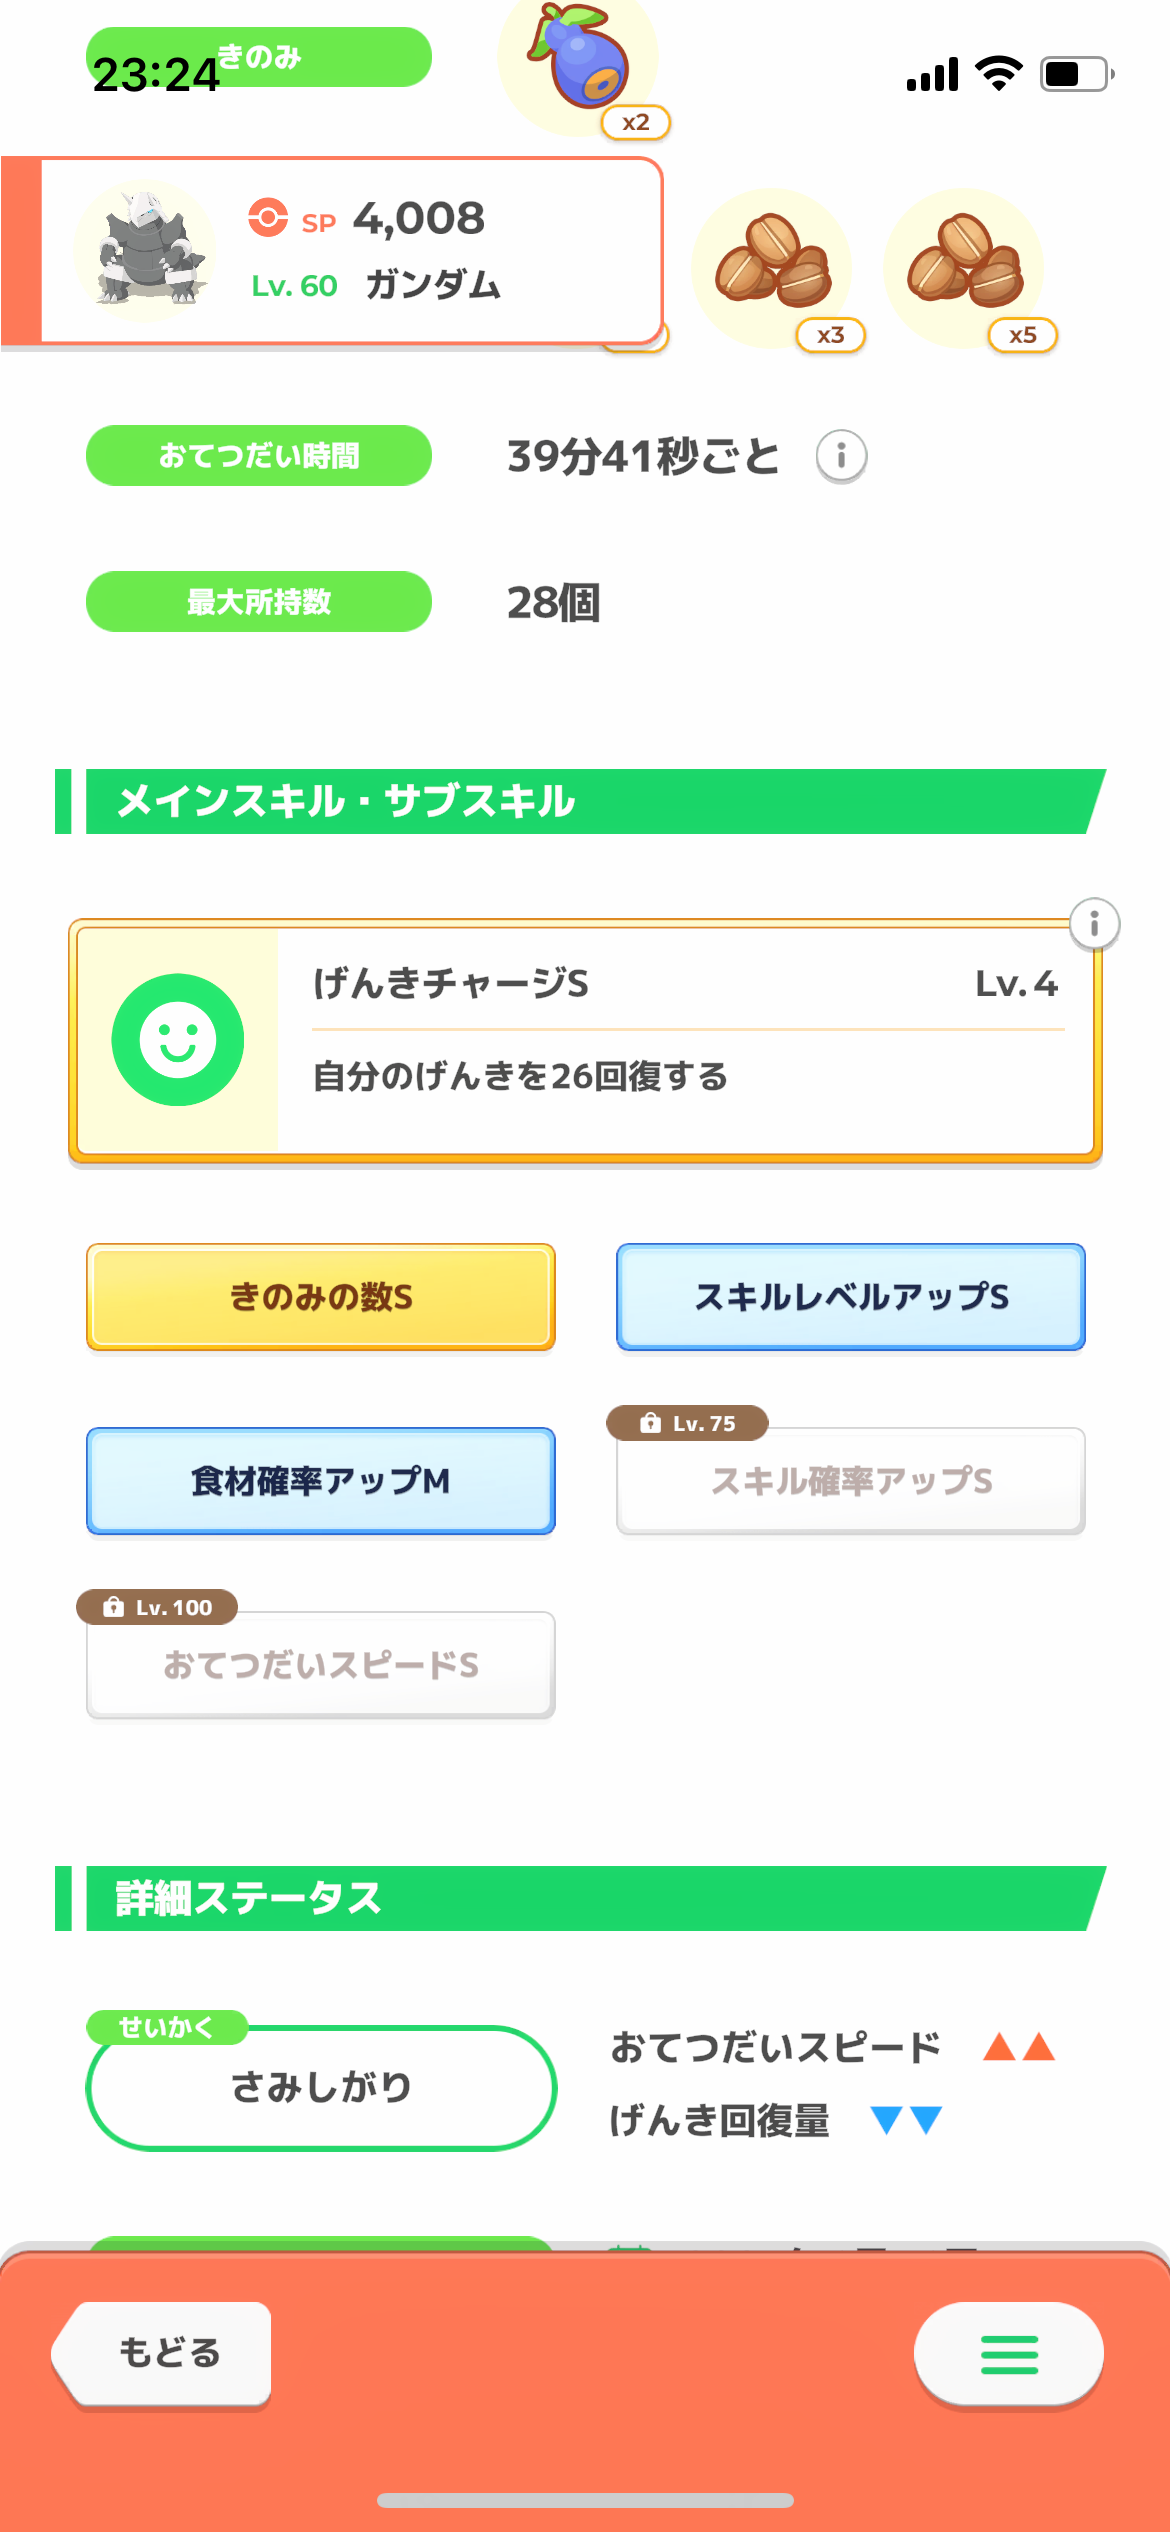
Task: Tap the SP Poké Ball icon
Action: tap(268, 218)
